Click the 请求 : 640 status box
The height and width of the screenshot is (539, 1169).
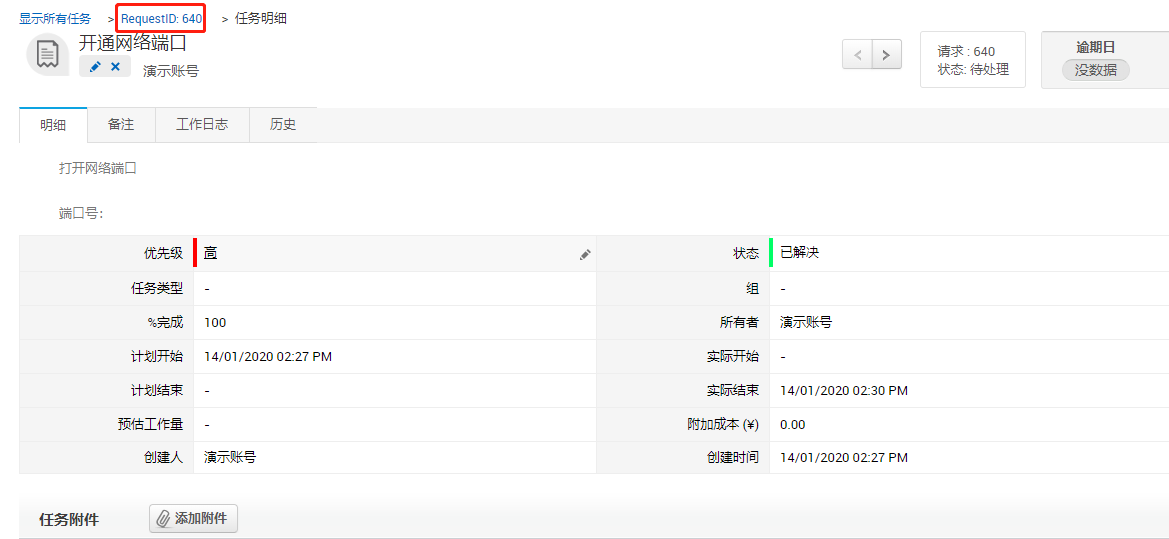pyautogui.click(x=972, y=60)
